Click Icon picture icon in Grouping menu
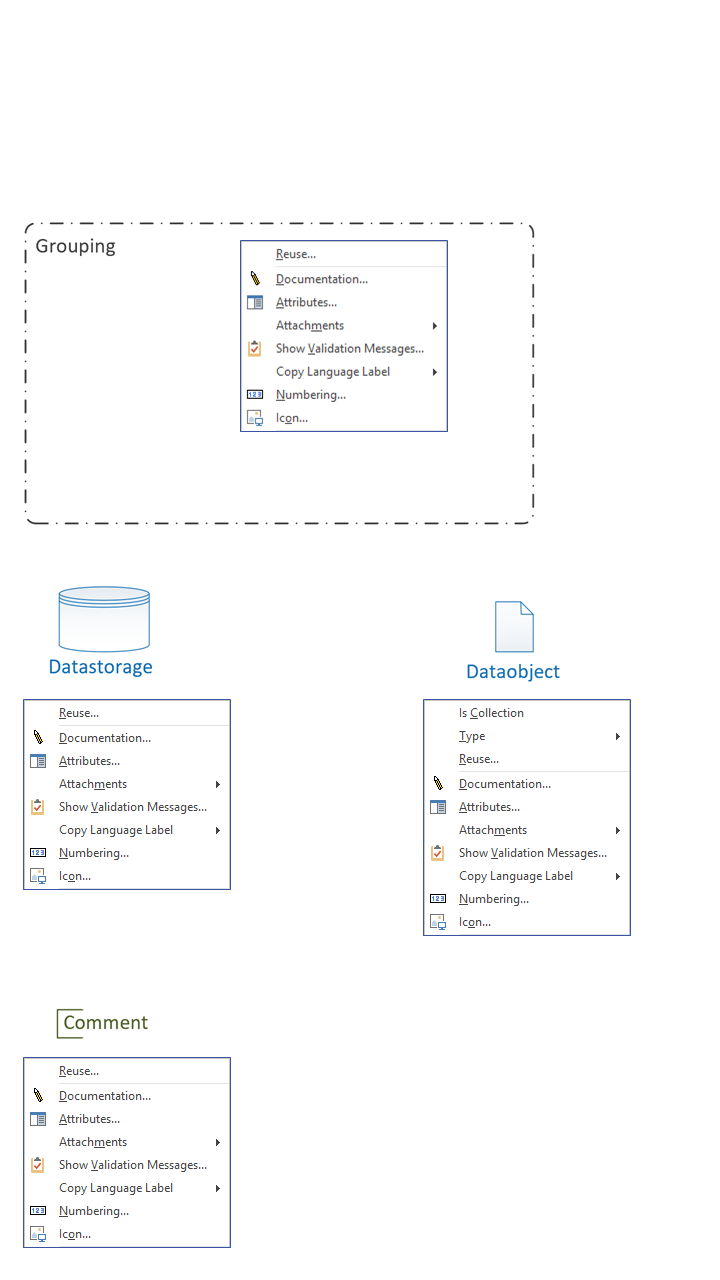This screenshot has width=720, height=1280. (255, 418)
